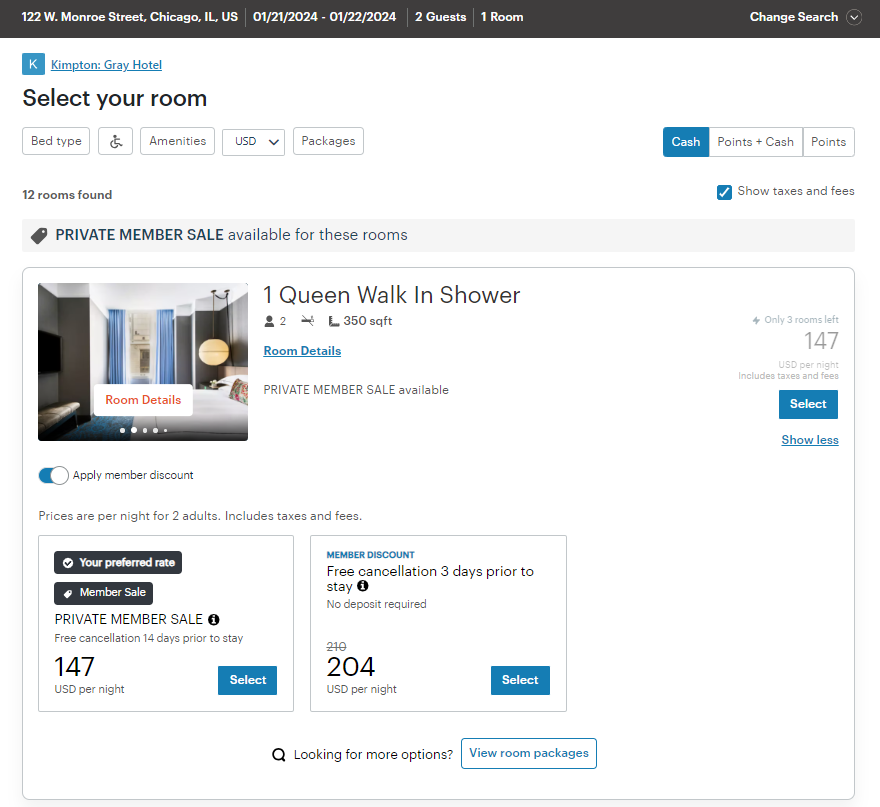880x807 pixels.
Task: Select the accessibility filter icon
Action: 115,141
